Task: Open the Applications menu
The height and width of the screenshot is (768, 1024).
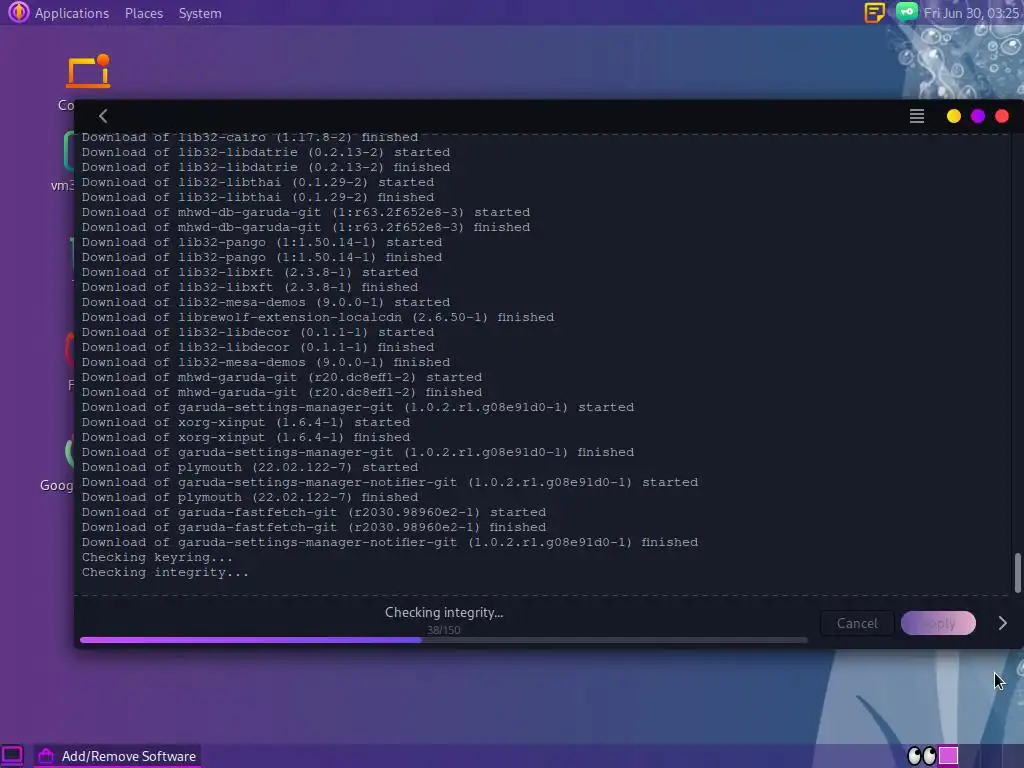Action: [72, 13]
